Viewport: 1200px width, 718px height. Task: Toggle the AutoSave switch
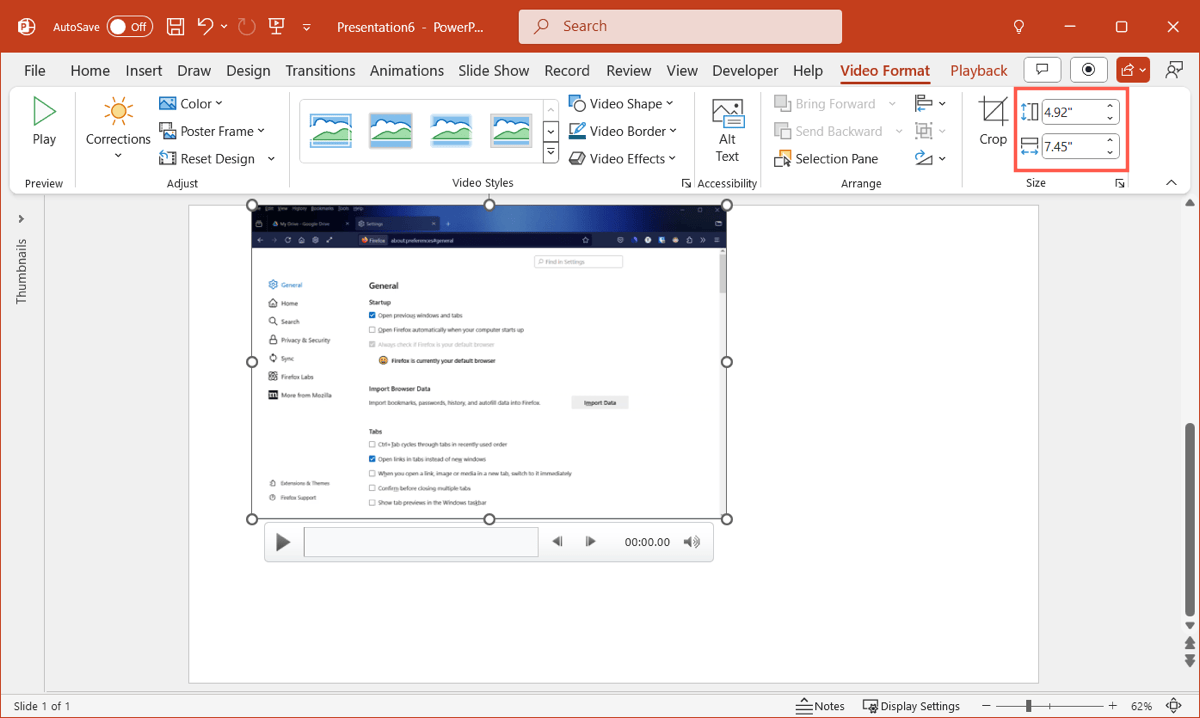(x=130, y=27)
